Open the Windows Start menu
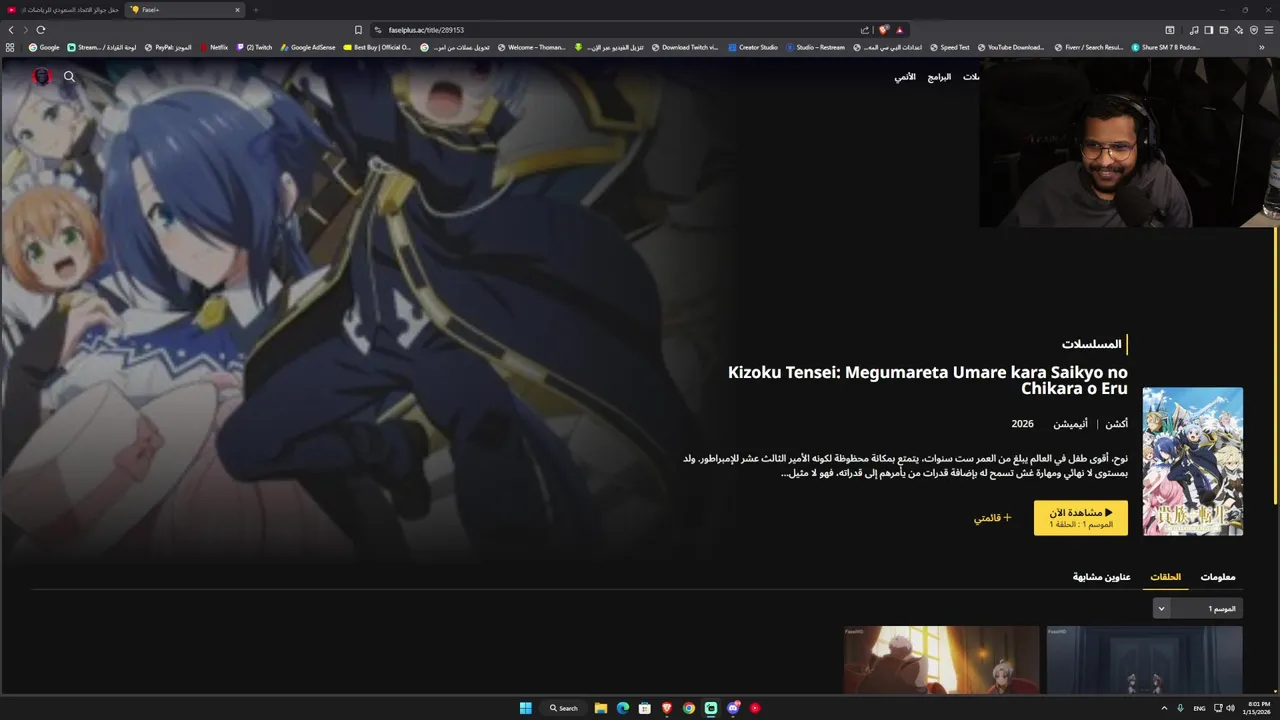Viewport: 1280px width, 720px height. [x=525, y=708]
